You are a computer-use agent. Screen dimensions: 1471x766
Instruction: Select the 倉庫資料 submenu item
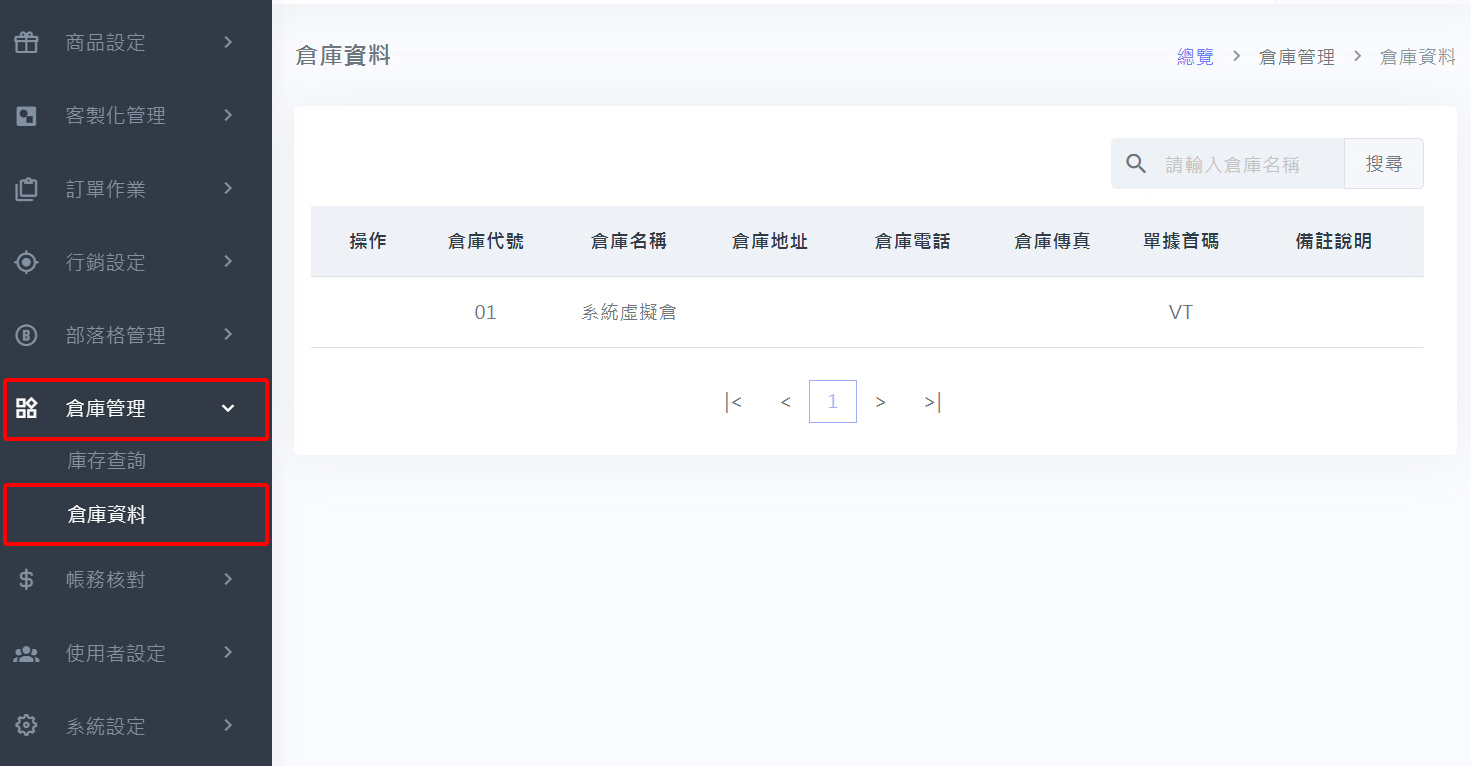[107, 515]
